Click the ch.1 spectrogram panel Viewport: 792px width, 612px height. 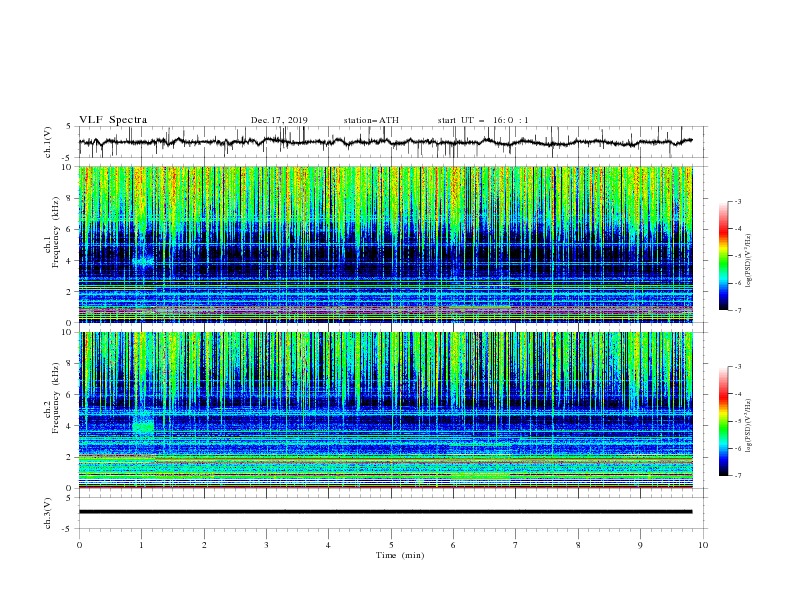coord(385,244)
